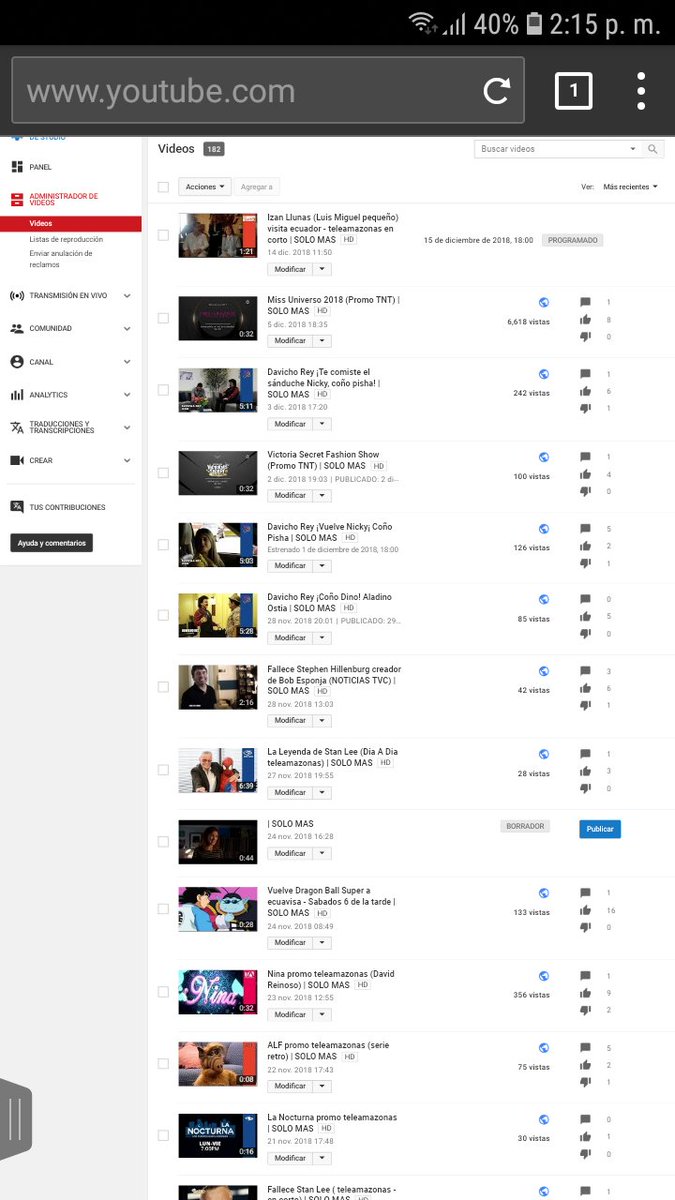Open Tus contribuciones sidebar item
The width and height of the screenshot is (675, 1200).
[67, 507]
